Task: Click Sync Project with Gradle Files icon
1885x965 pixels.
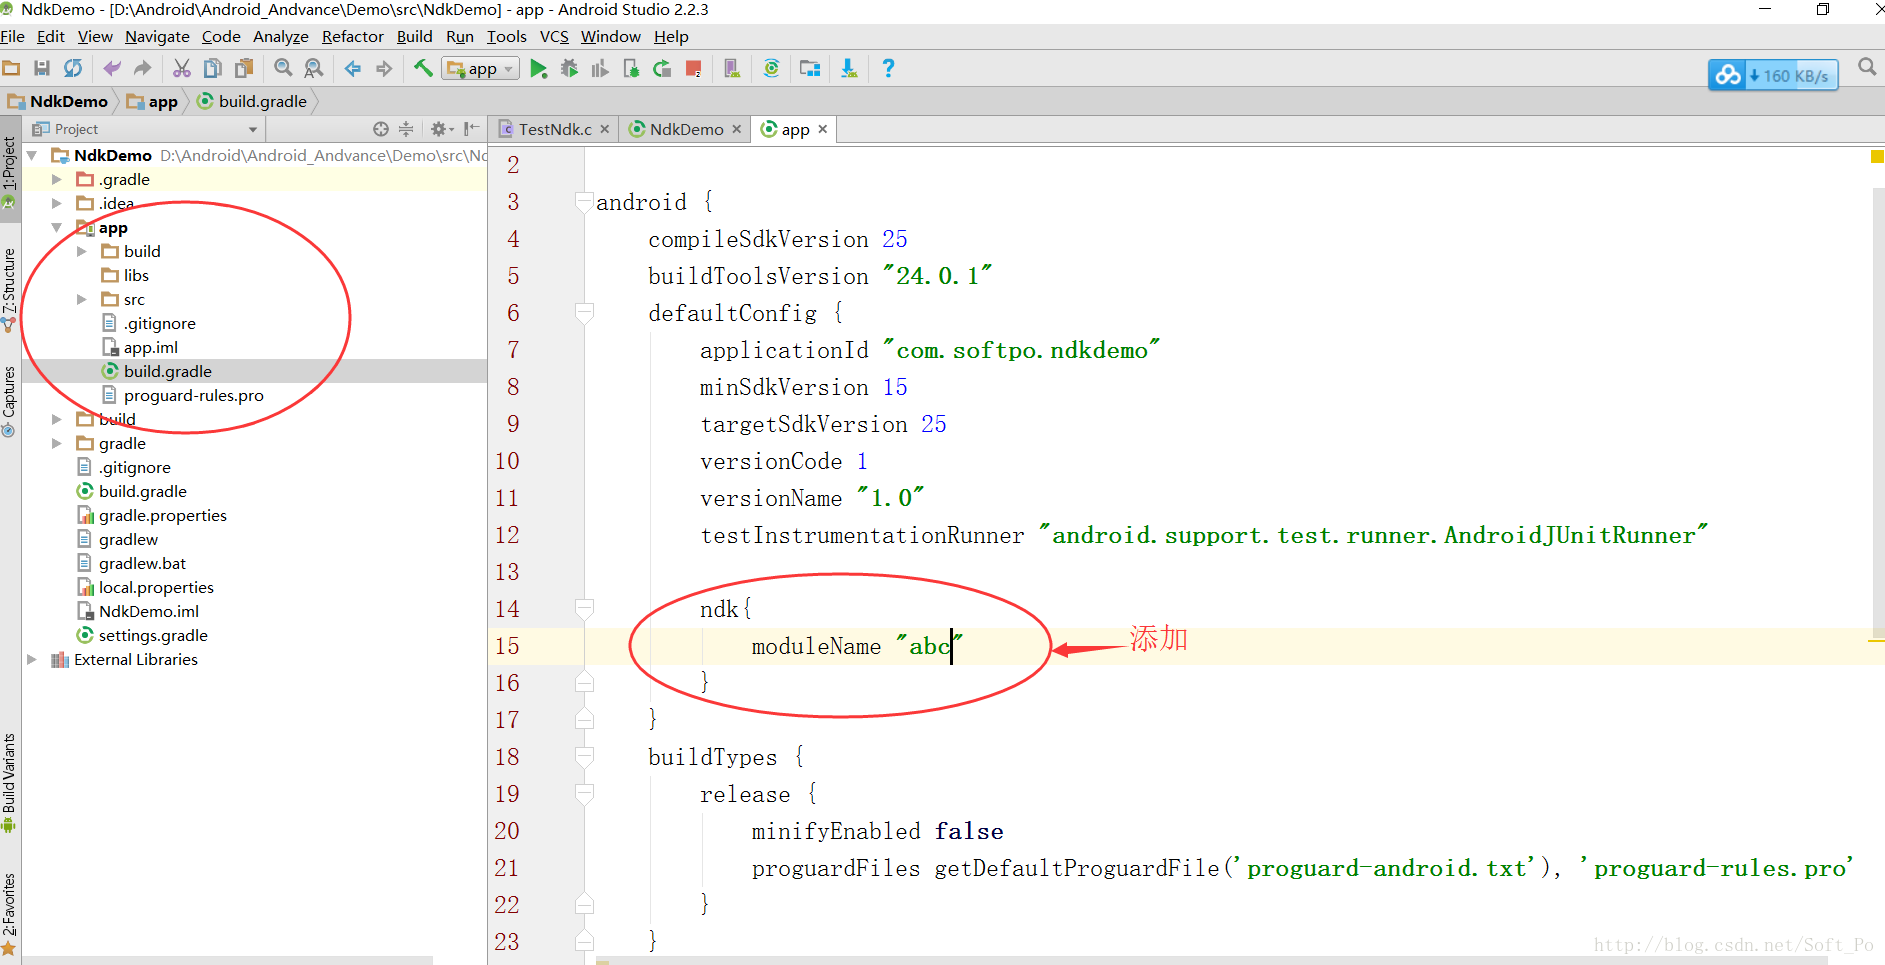Action: [x=771, y=69]
